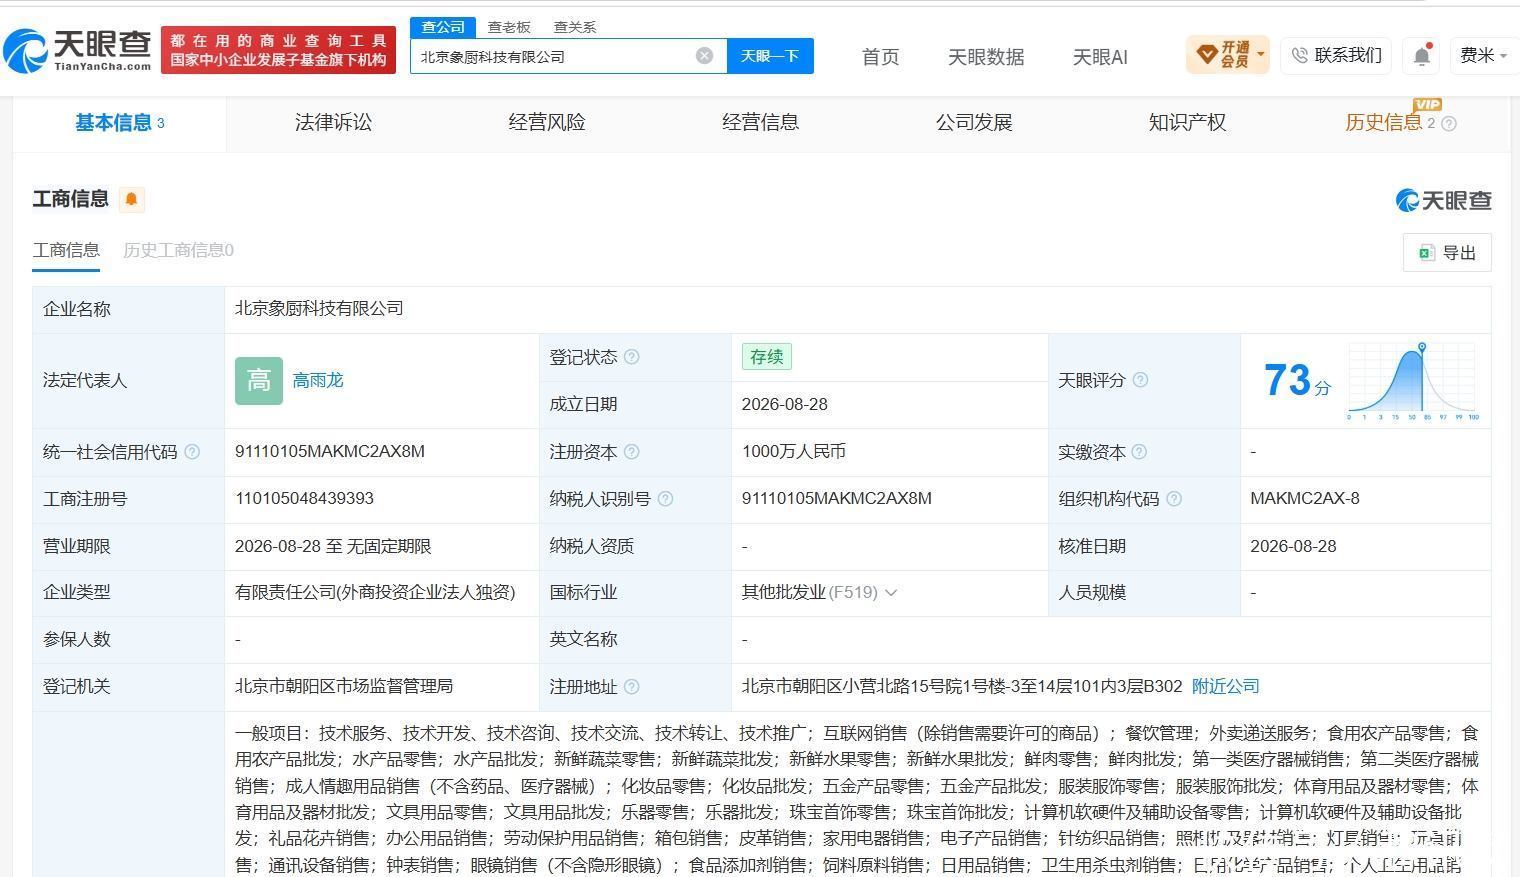Expand the 其他批发业 (F519) industry chevron
The image size is (1520, 877).
891,593
